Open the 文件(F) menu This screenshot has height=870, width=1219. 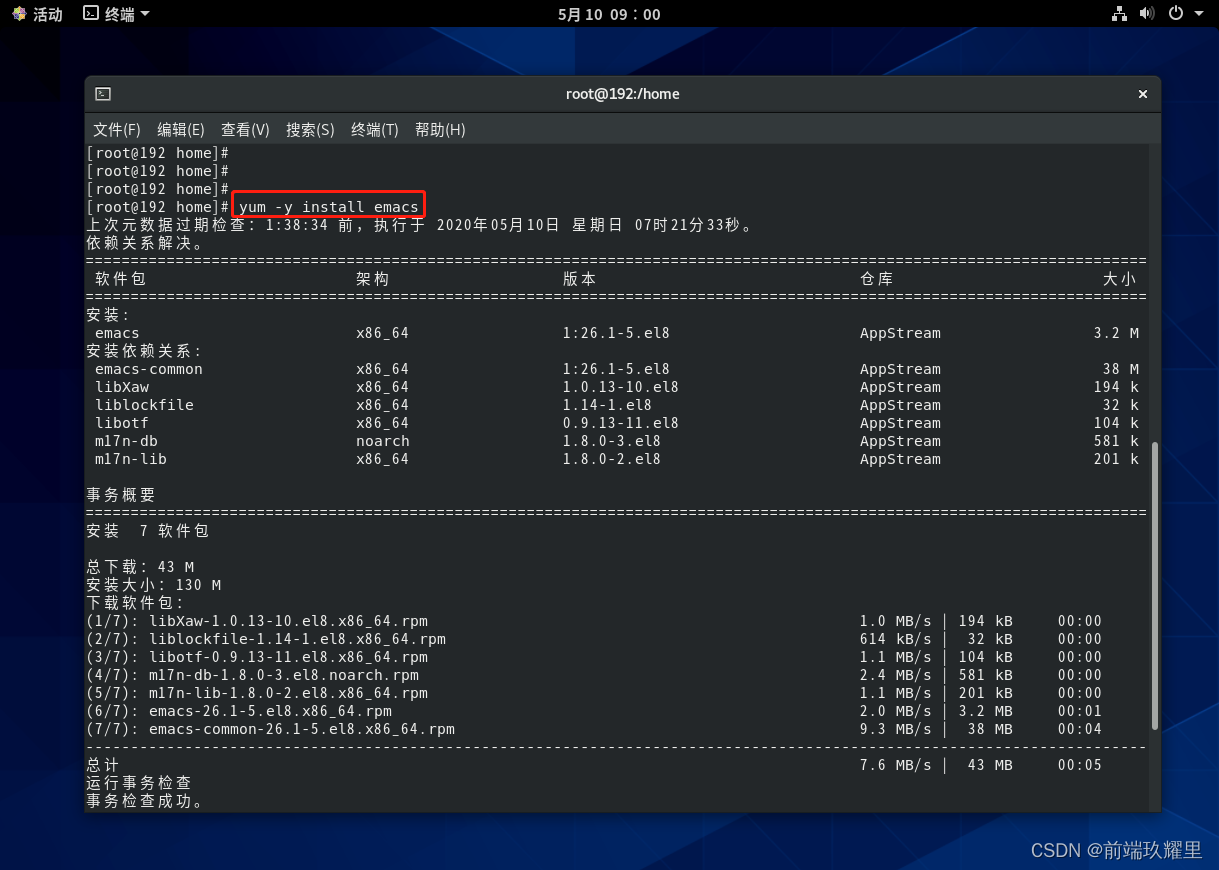pos(117,130)
